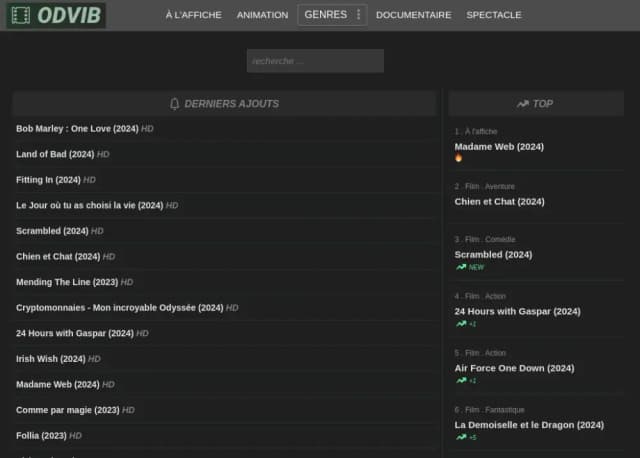The width and height of the screenshot is (640, 458).
Task: Open Mending The Line (2023)
Action: [67, 282]
